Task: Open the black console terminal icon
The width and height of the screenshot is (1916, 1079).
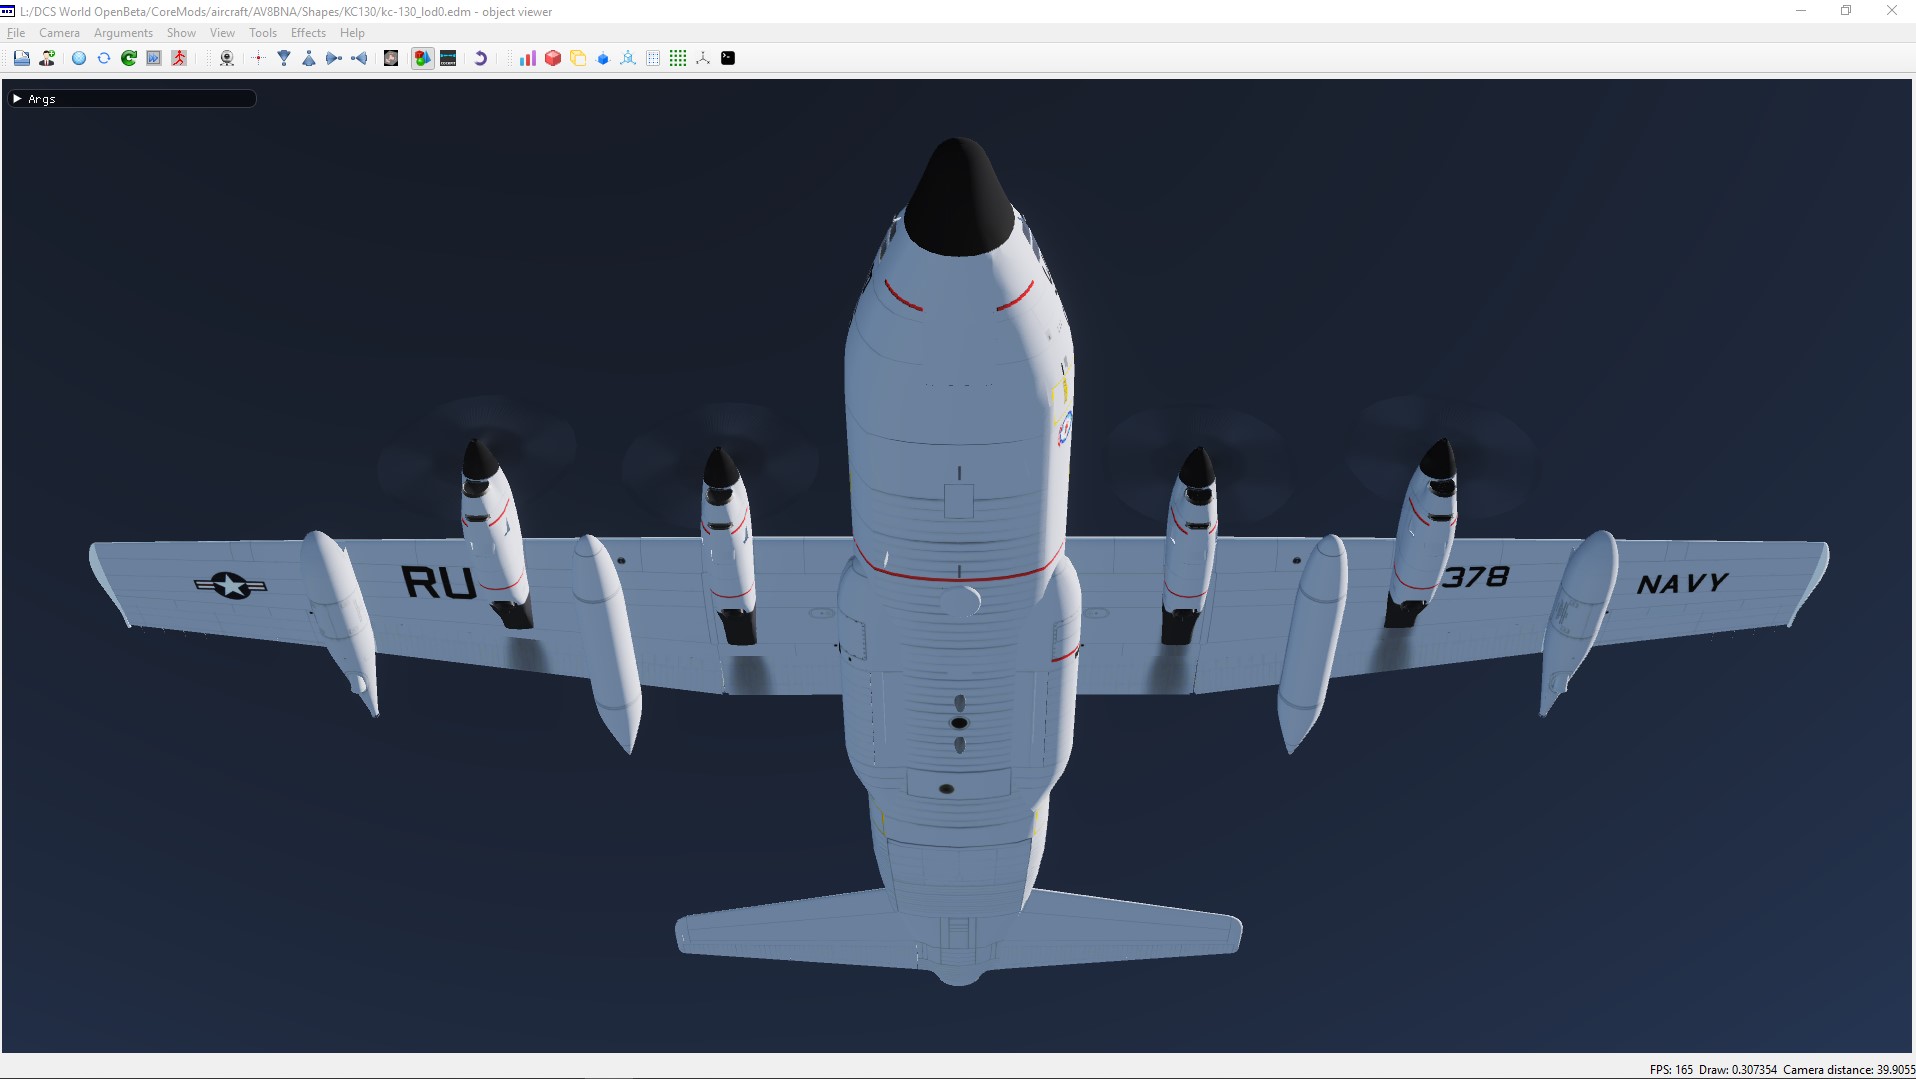Action: [728, 58]
